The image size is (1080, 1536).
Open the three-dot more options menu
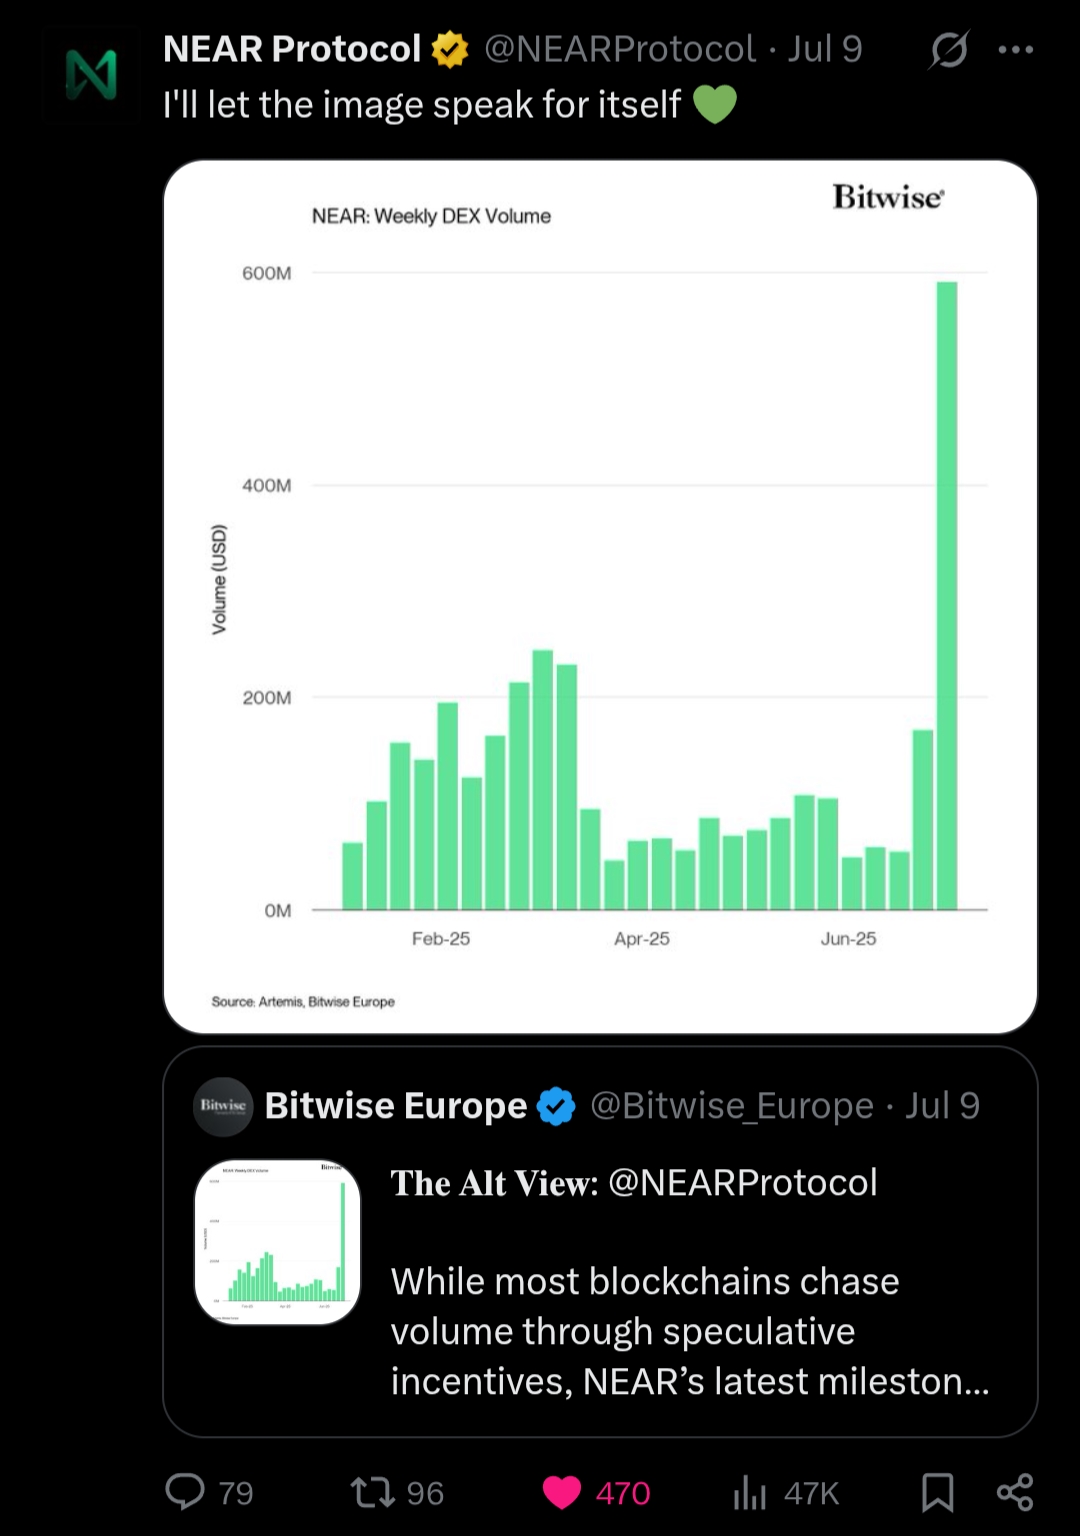tap(1015, 49)
